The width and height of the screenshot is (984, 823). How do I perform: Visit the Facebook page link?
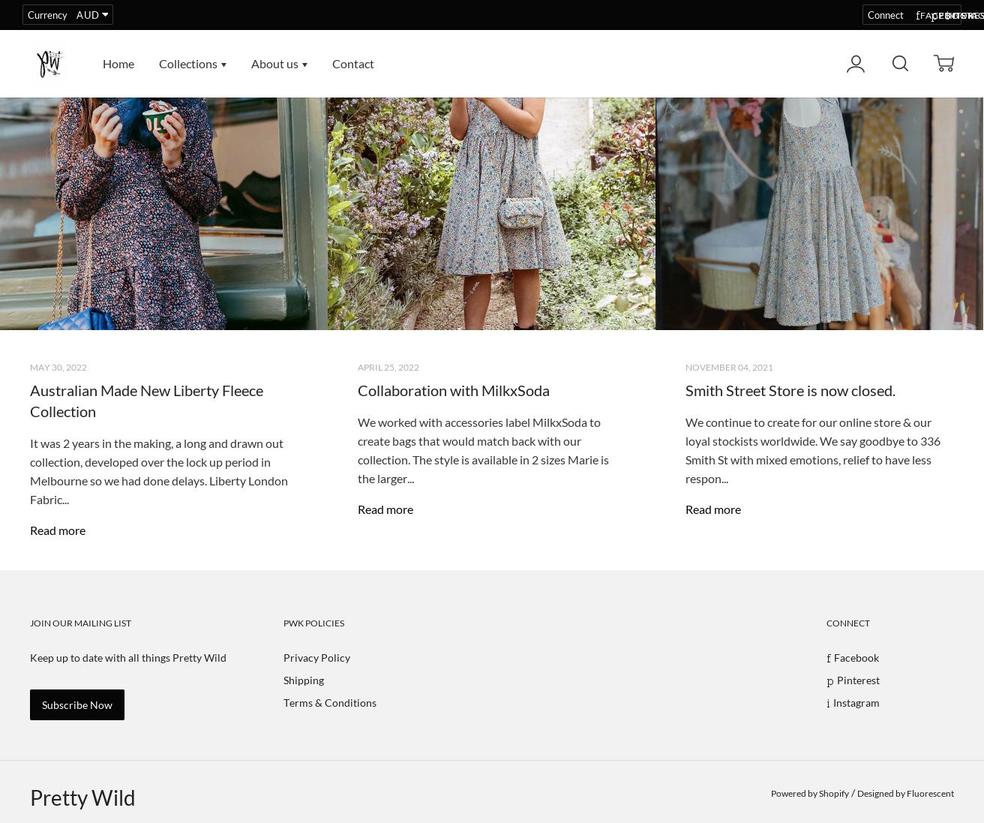(x=853, y=658)
